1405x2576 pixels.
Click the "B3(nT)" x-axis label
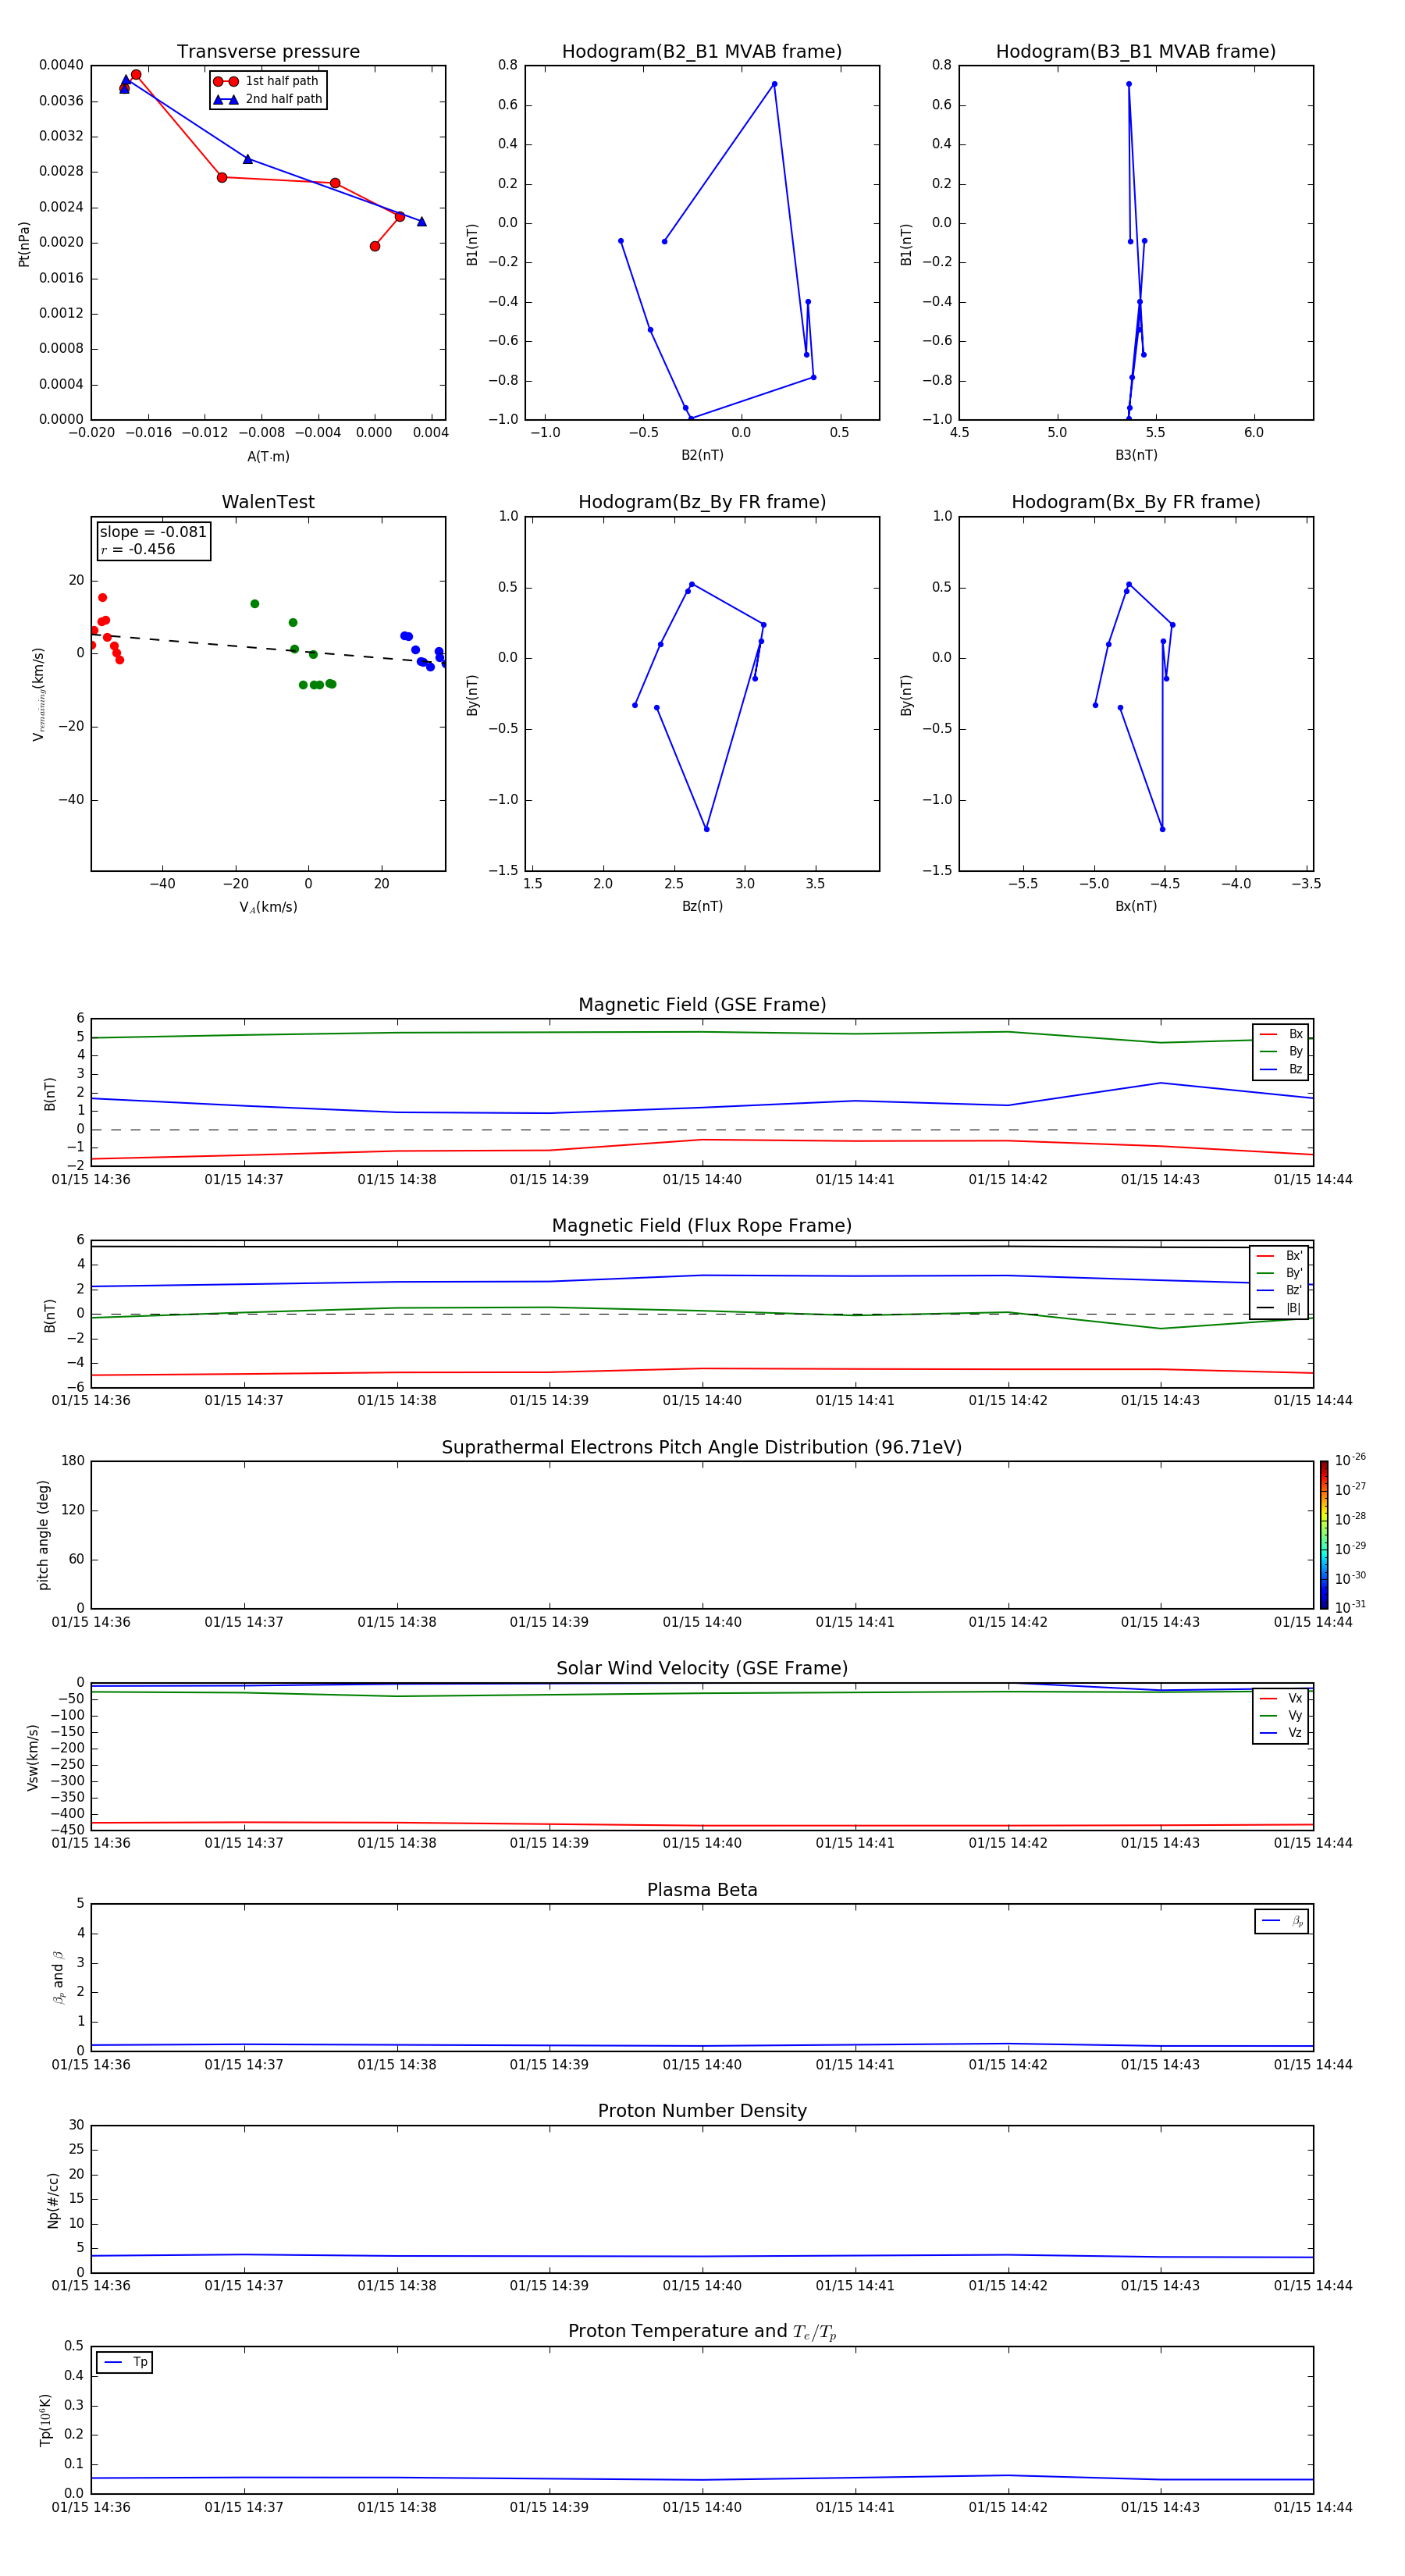click(1136, 455)
